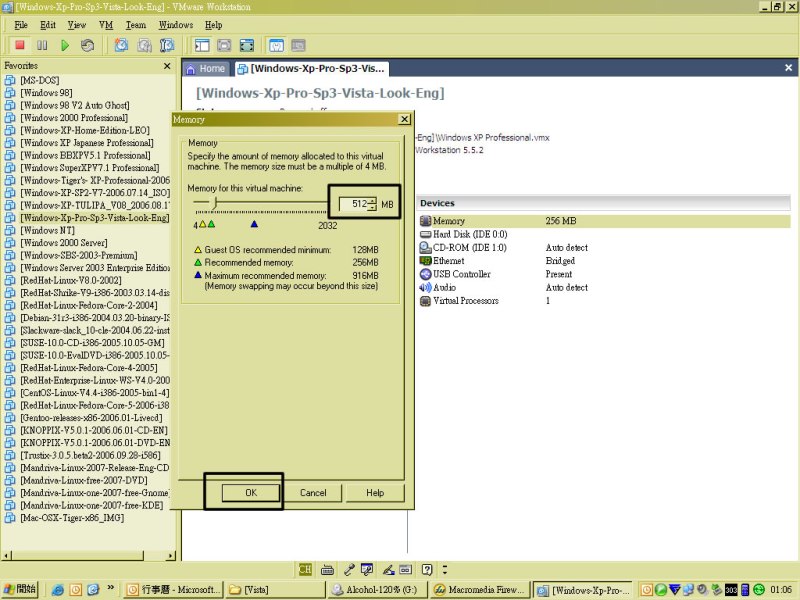800x600 pixels.
Task: Click the yellow guest minimum marker under slider
Action: pyautogui.click(x=203, y=224)
